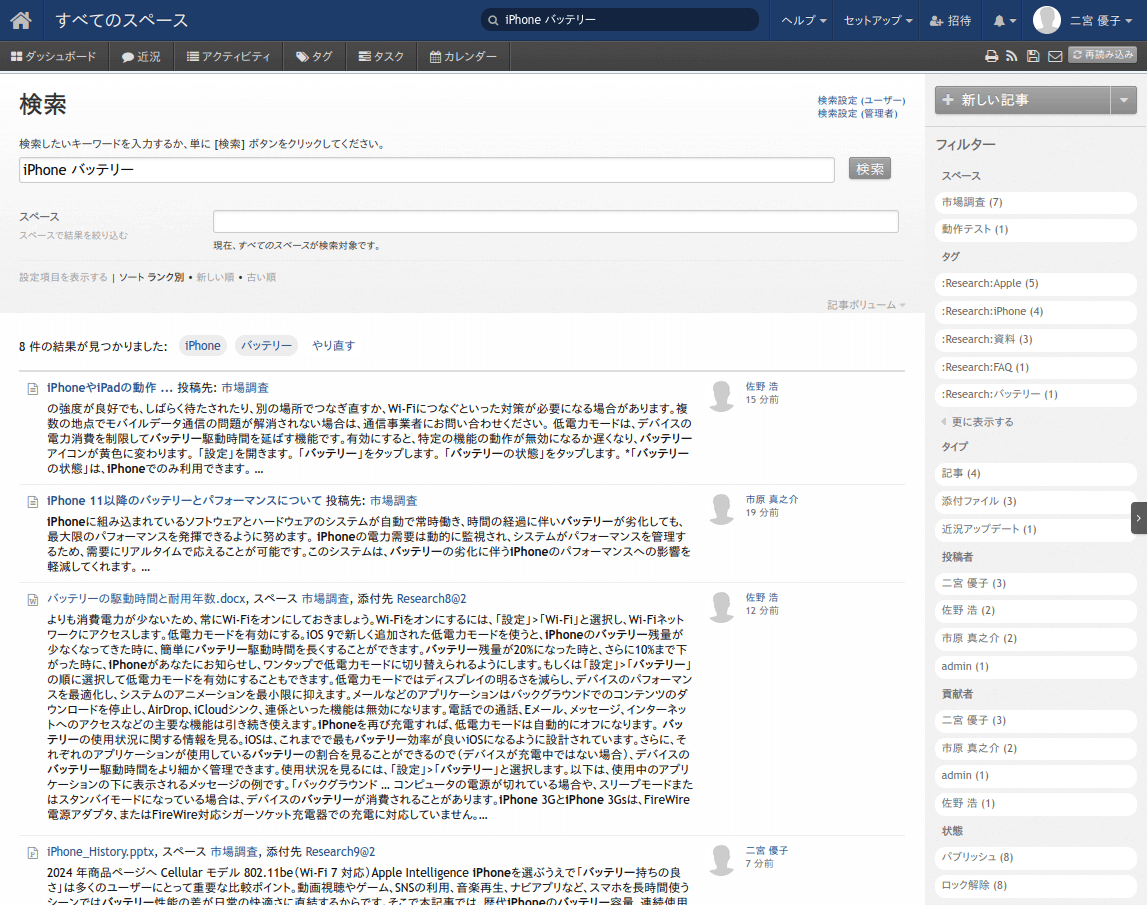Open the ヘルプ dropdown menu
The height and width of the screenshot is (905, 1147).
pos(803,20)
